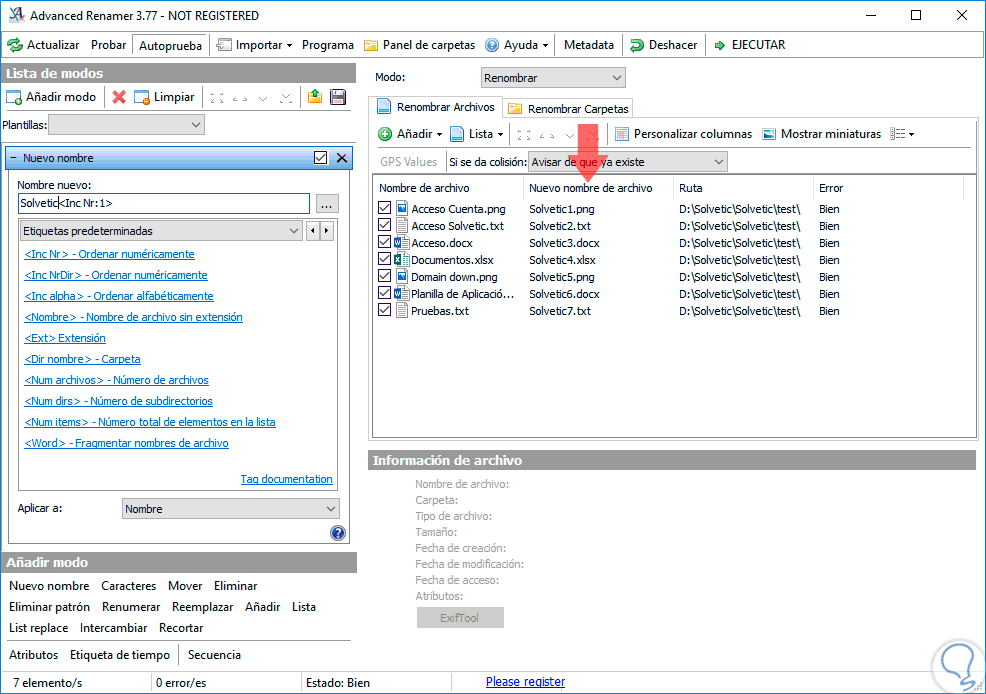Screen dimensions: 986x694
Task: Move the method down with the arrow icon
Action: click(263, 98)
